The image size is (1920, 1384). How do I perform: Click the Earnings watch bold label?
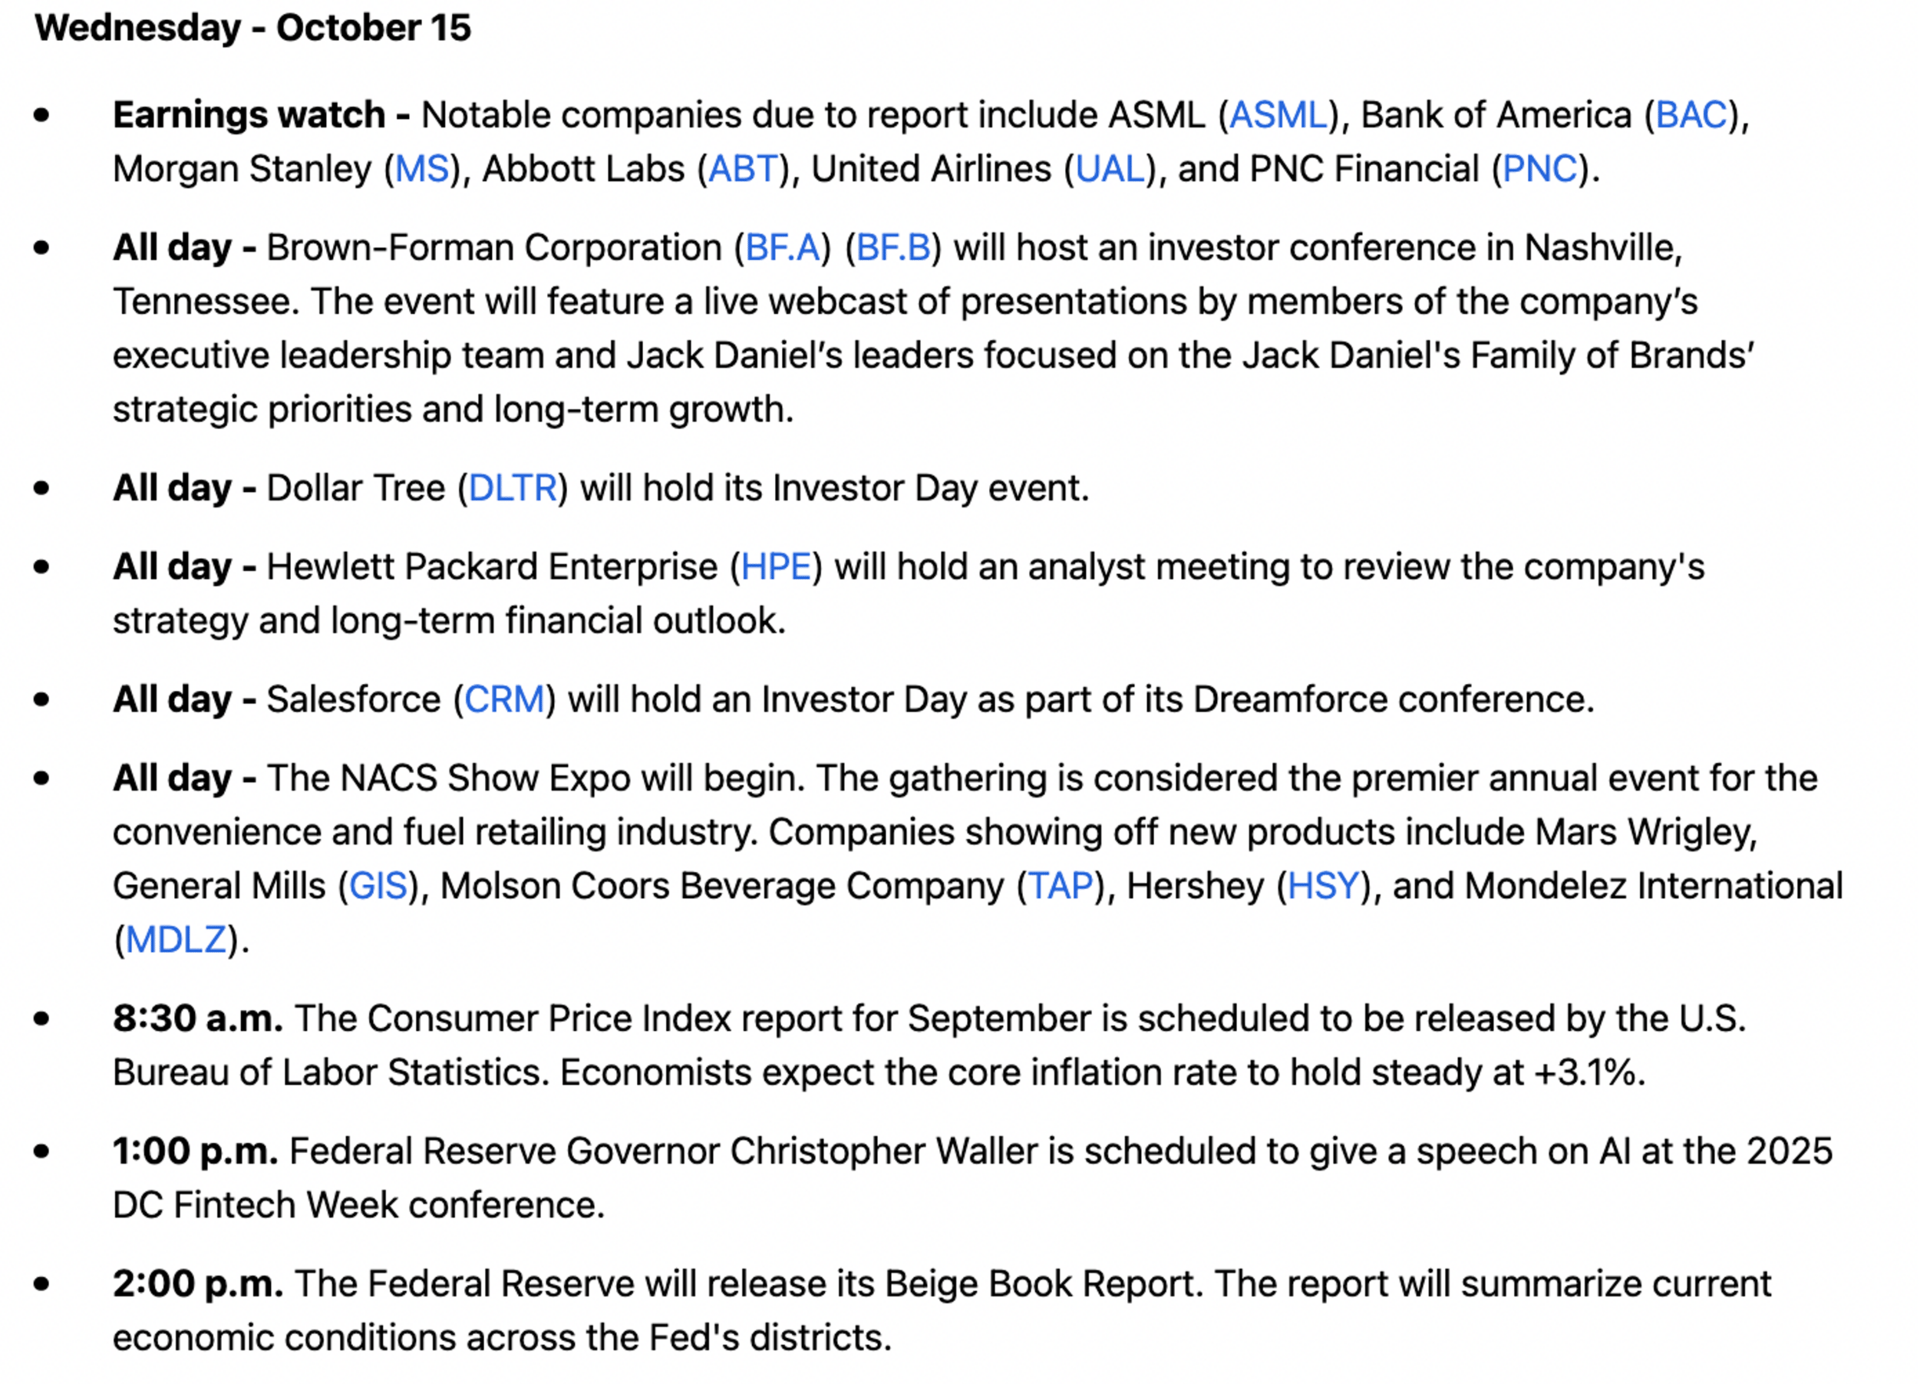point(248,115)
